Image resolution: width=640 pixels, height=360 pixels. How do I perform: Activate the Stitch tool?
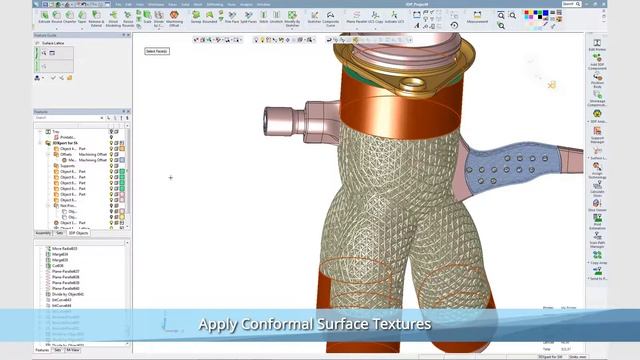tap(264, 17)
